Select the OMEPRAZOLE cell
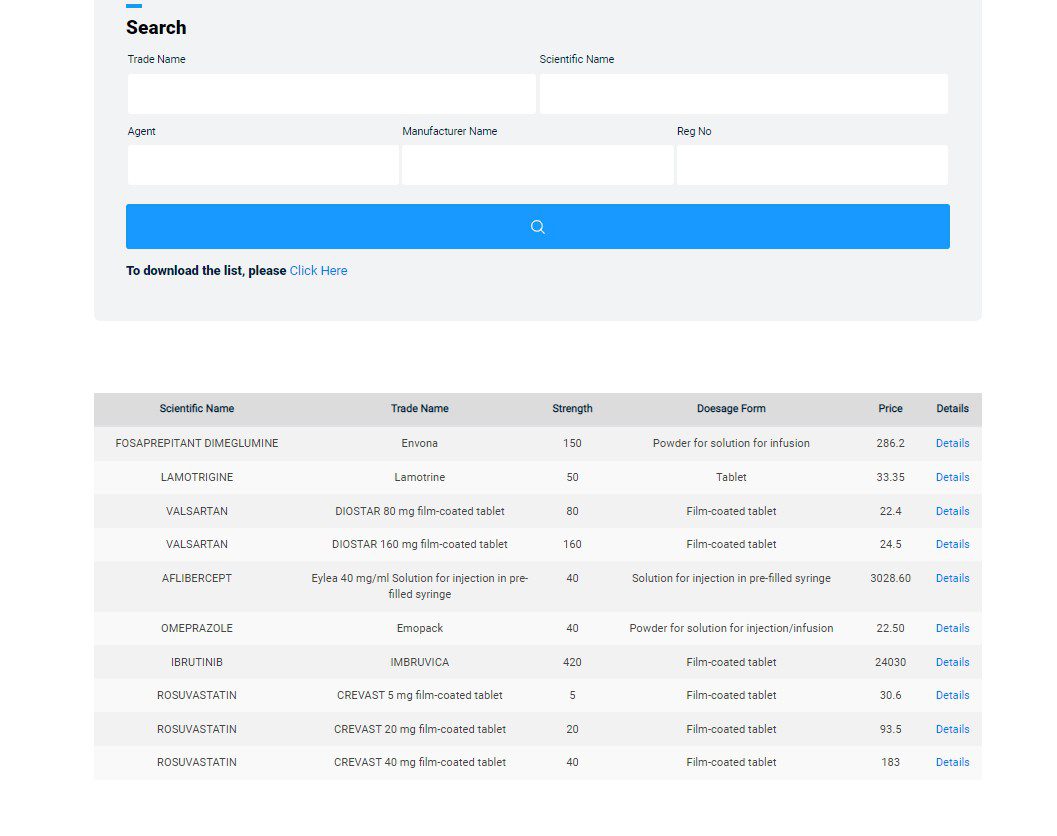Screen dimensions: 1057x836 coord(197,628)
